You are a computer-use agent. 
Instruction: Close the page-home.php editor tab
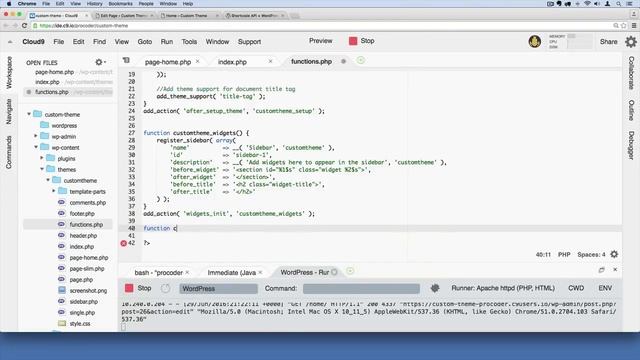[x=198, y=61]
